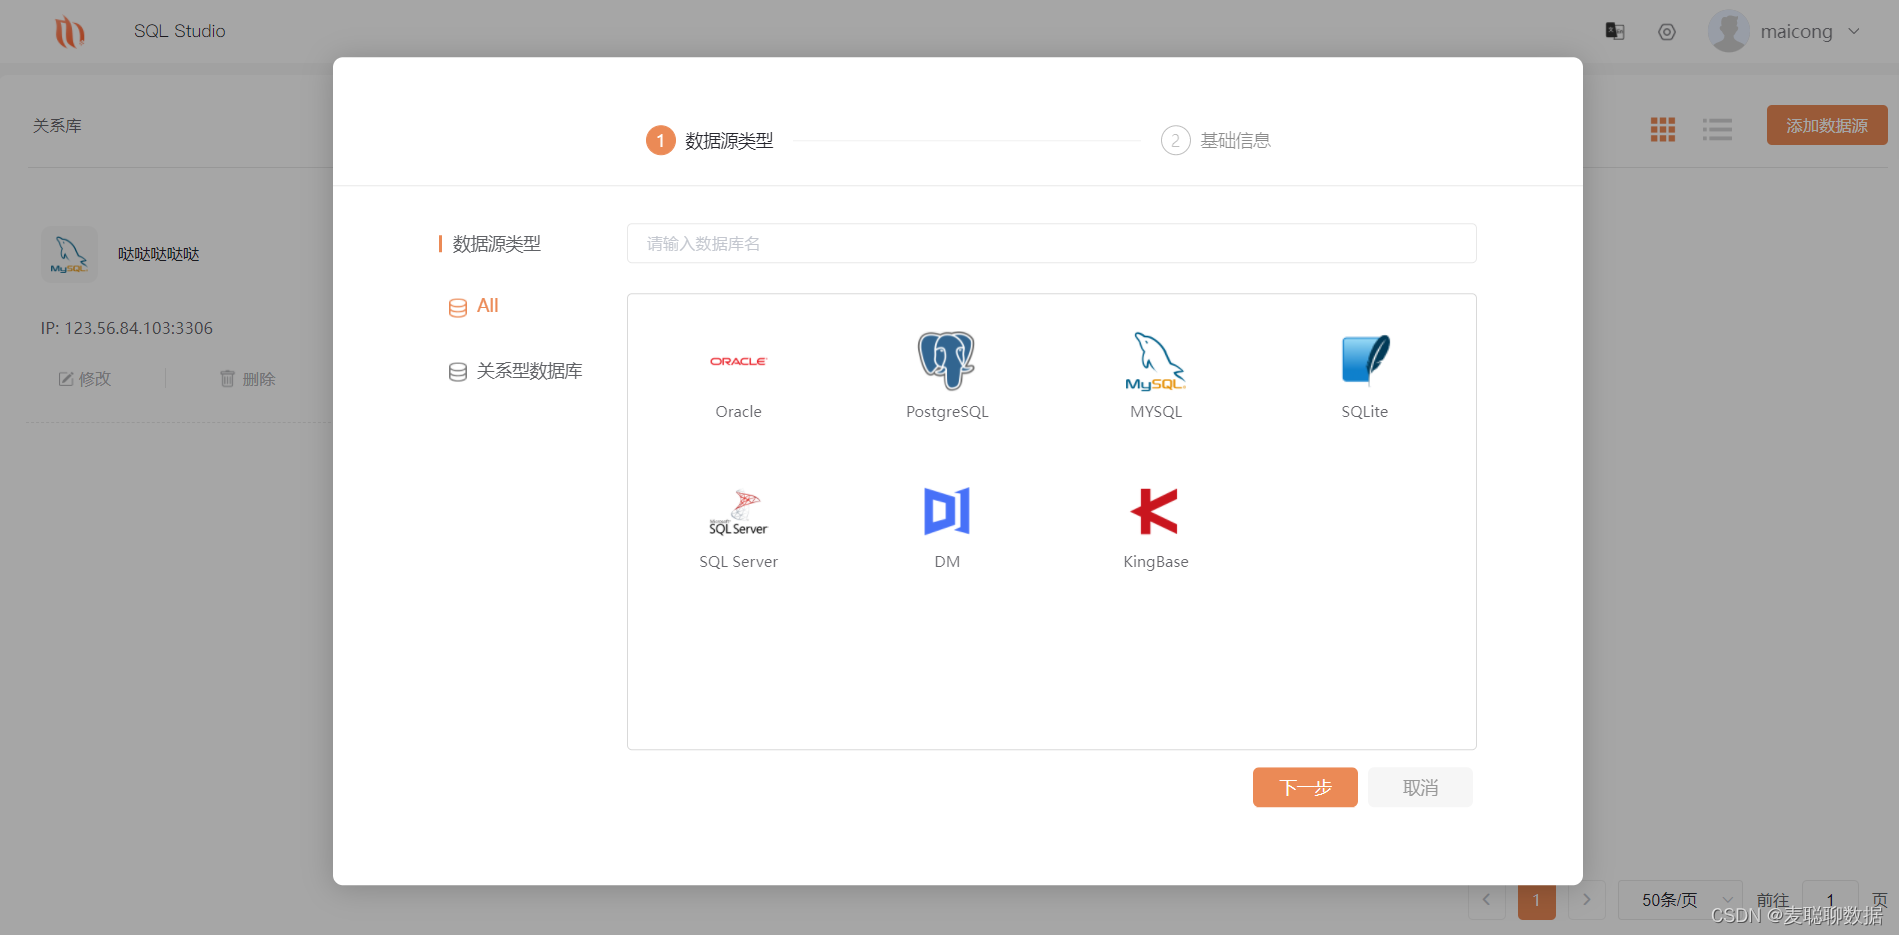This screenshot has width=1899, height=935.
Task: Click the trash icon beside 删除
Action: click(227, 379)
